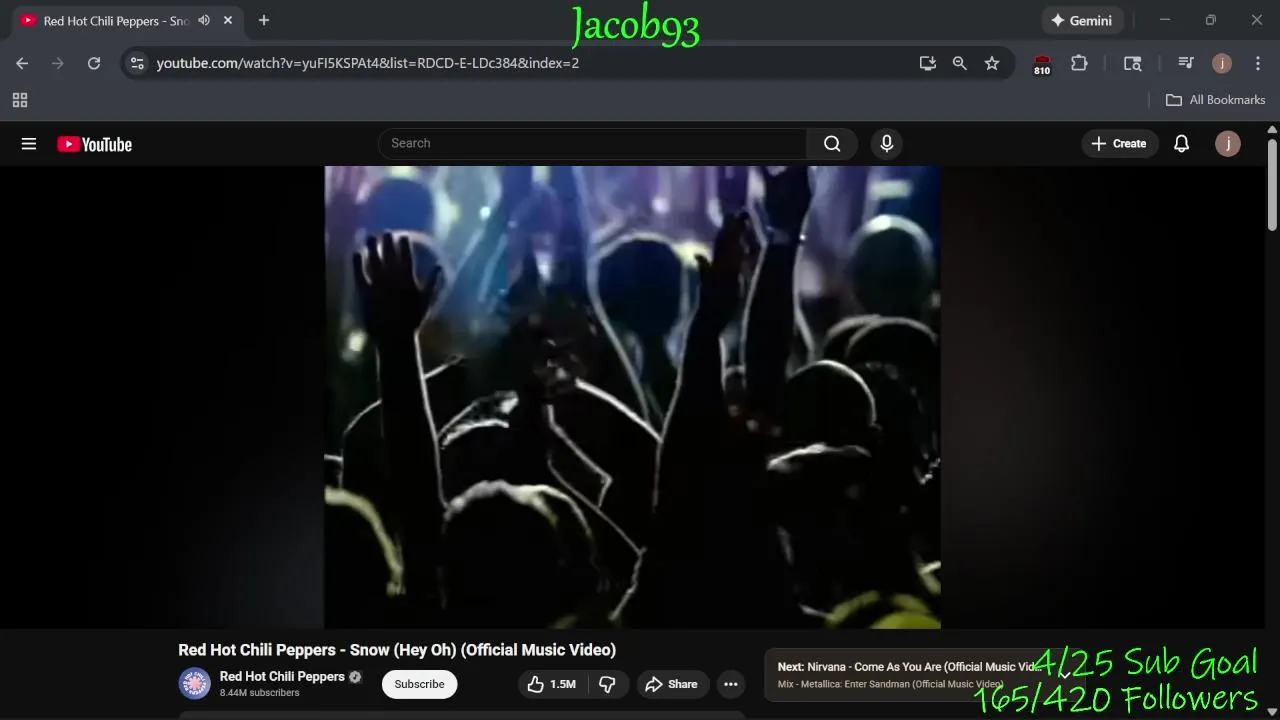
Task: Open the All Bookmarks folder
Action: point(1216,100)
